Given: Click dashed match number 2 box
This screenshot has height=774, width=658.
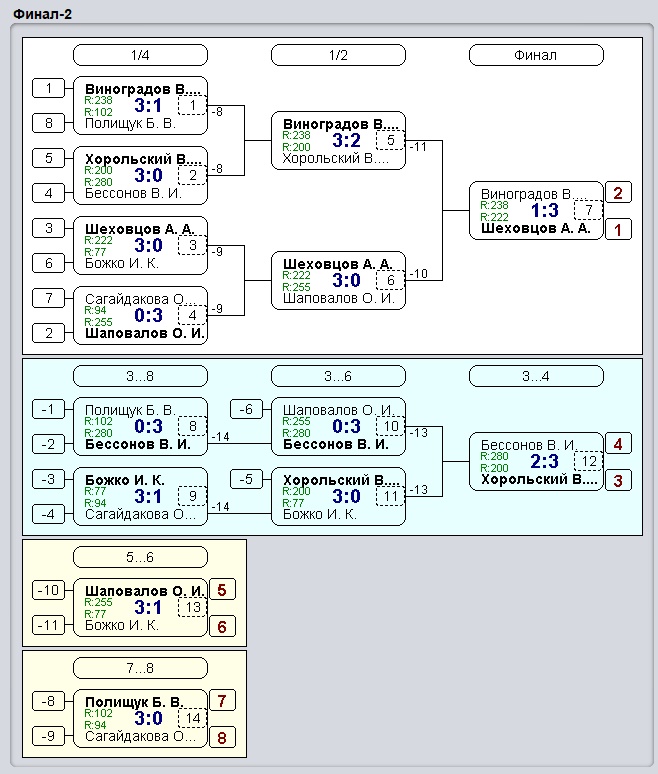Looking at the screenshot, I should click(x=193, y=175).
